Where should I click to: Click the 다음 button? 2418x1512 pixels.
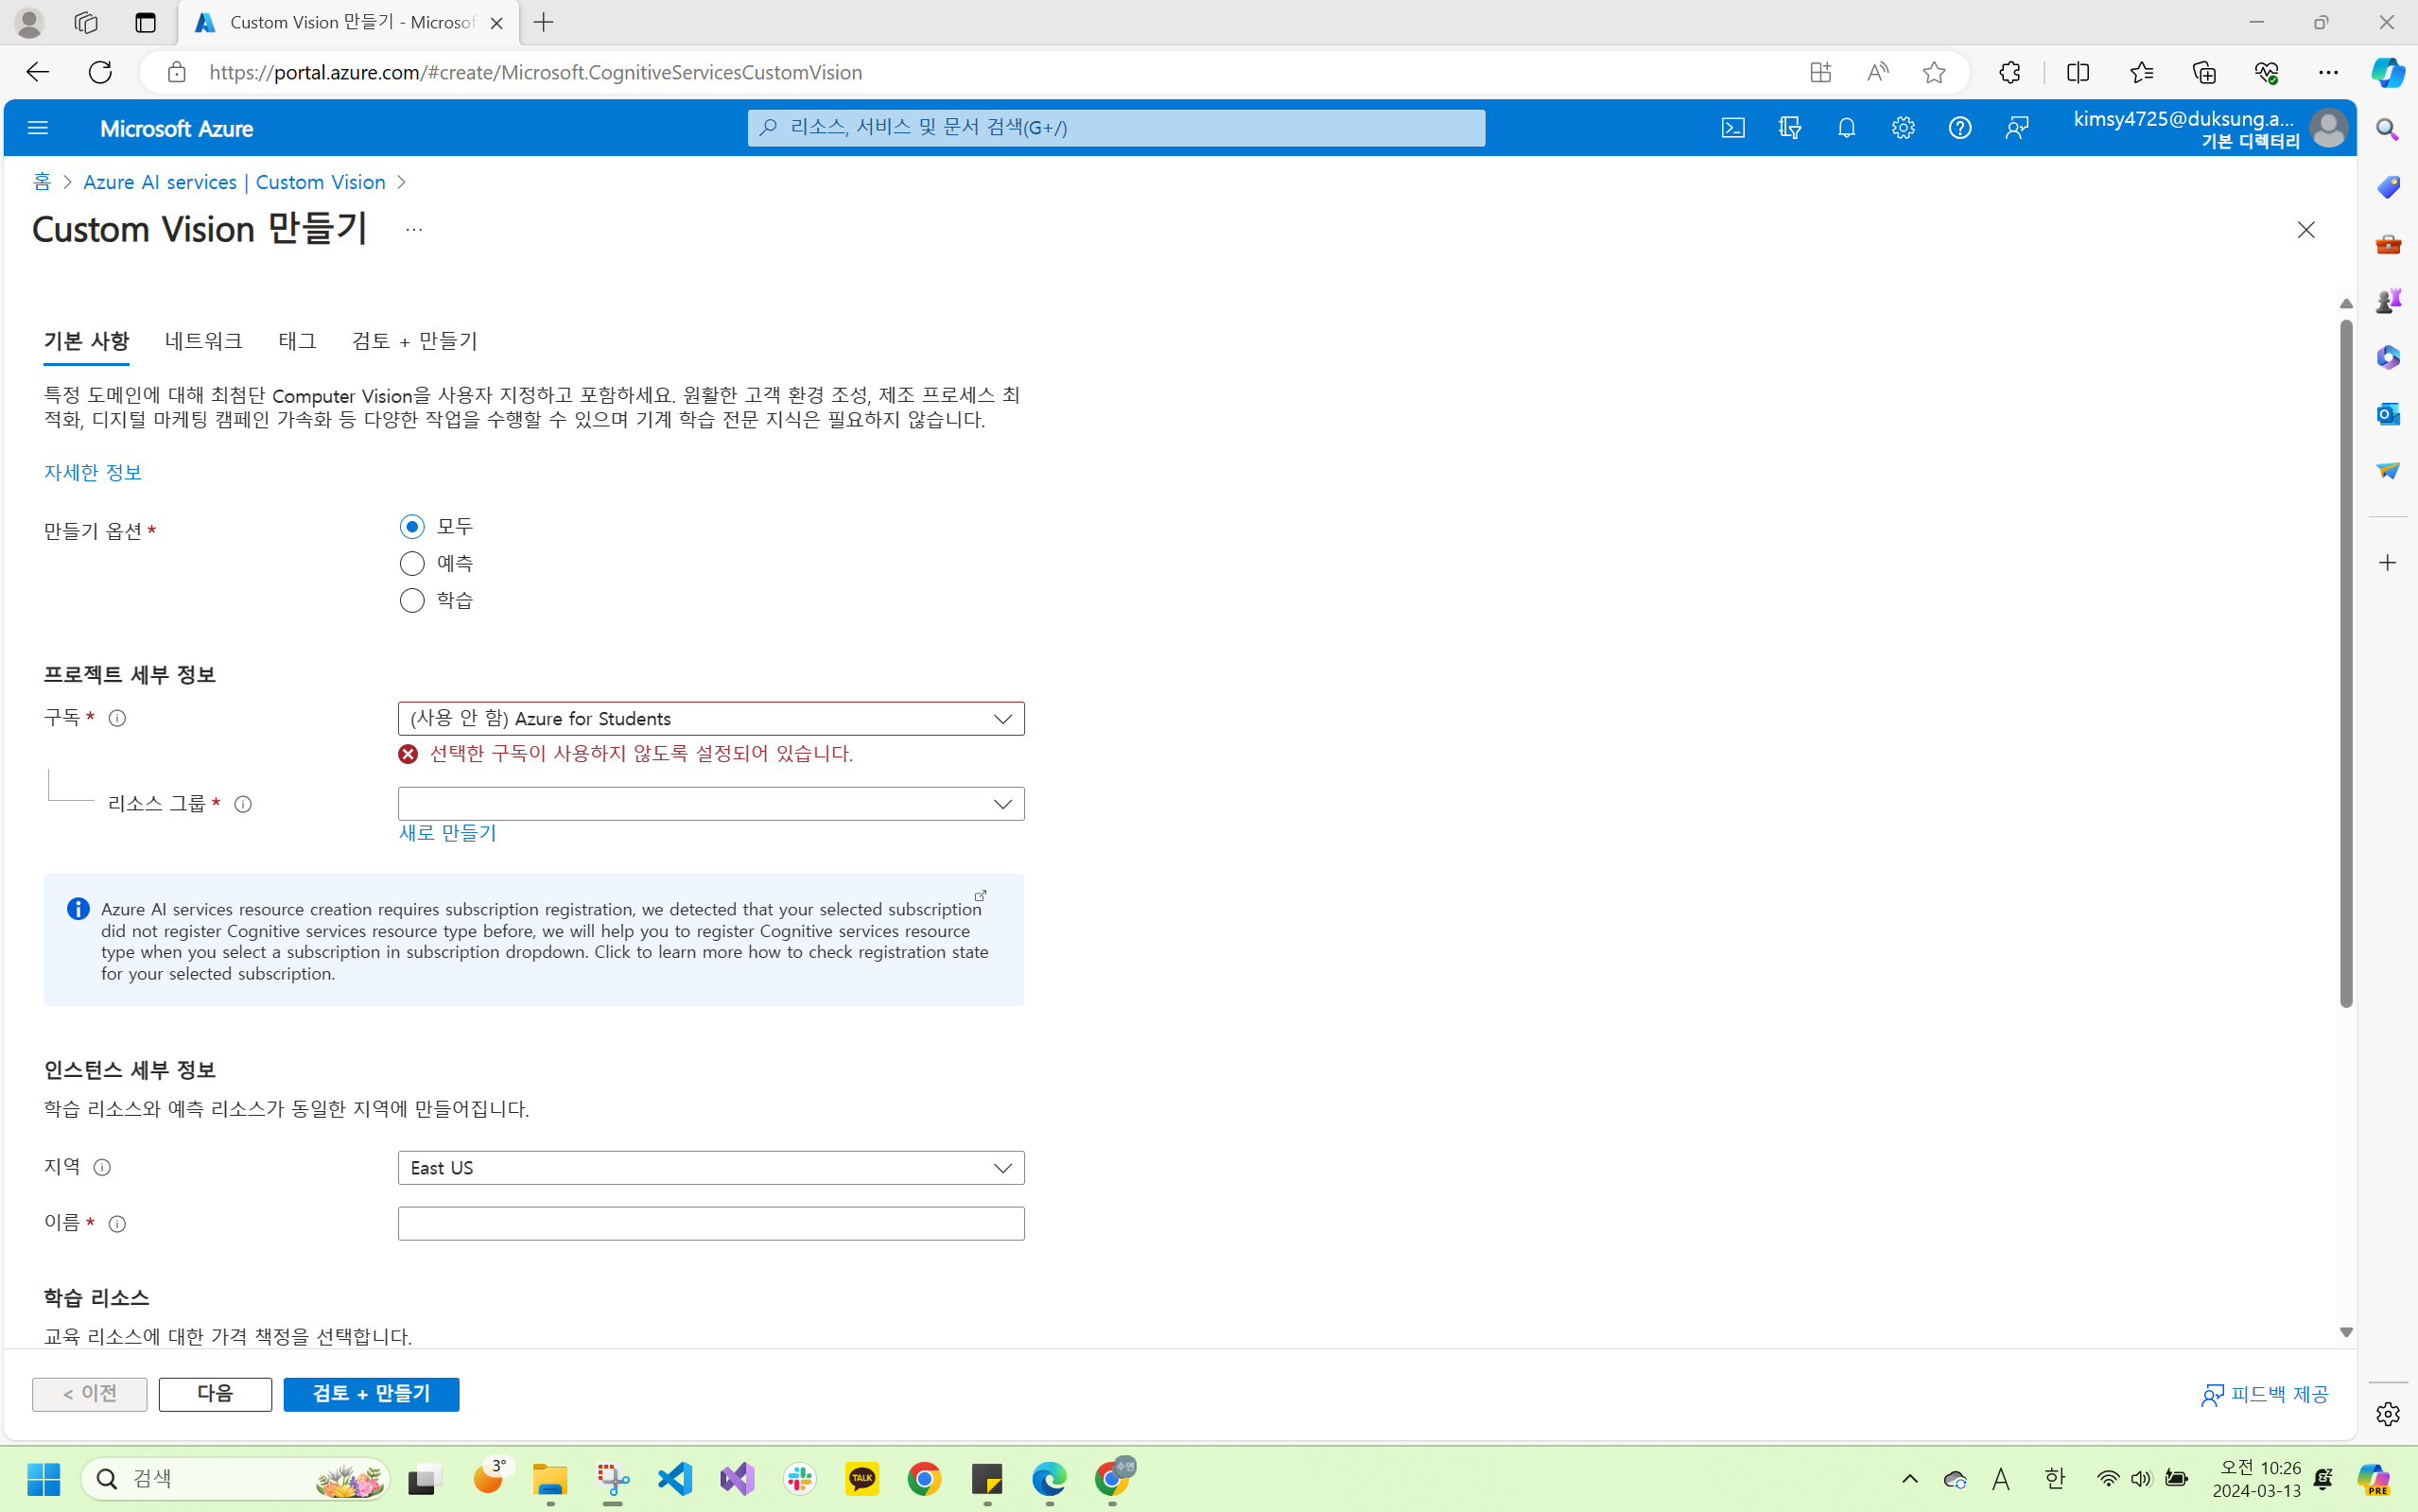215,1394
